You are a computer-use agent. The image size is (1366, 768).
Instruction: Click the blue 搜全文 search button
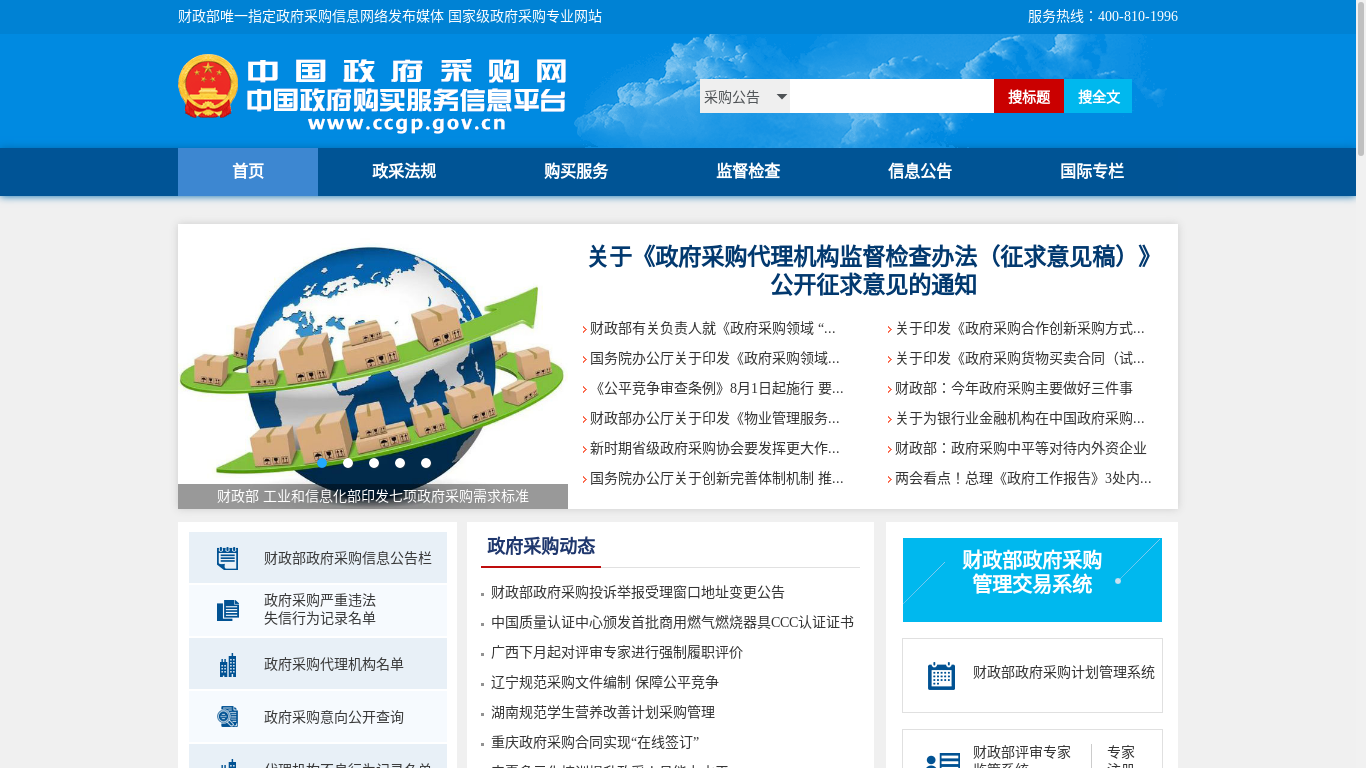(1098, 96)
